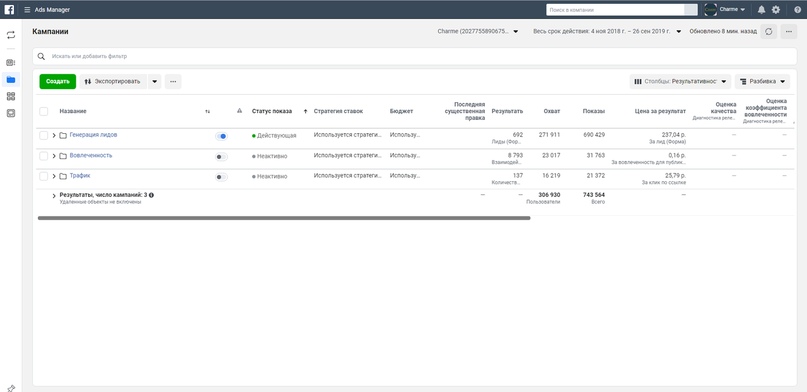Click the sort arrow beside Статус показа
The width and height of the screenshot is (807, 392).
pos(305,111)
